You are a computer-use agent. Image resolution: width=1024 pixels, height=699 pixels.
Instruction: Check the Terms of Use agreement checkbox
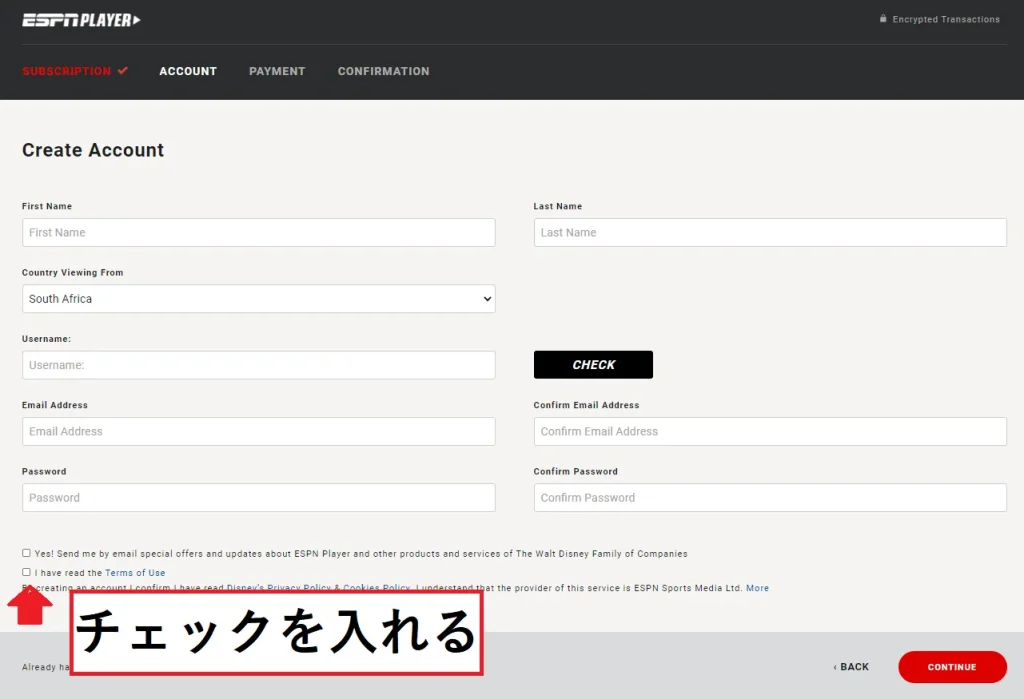[26, 572]
